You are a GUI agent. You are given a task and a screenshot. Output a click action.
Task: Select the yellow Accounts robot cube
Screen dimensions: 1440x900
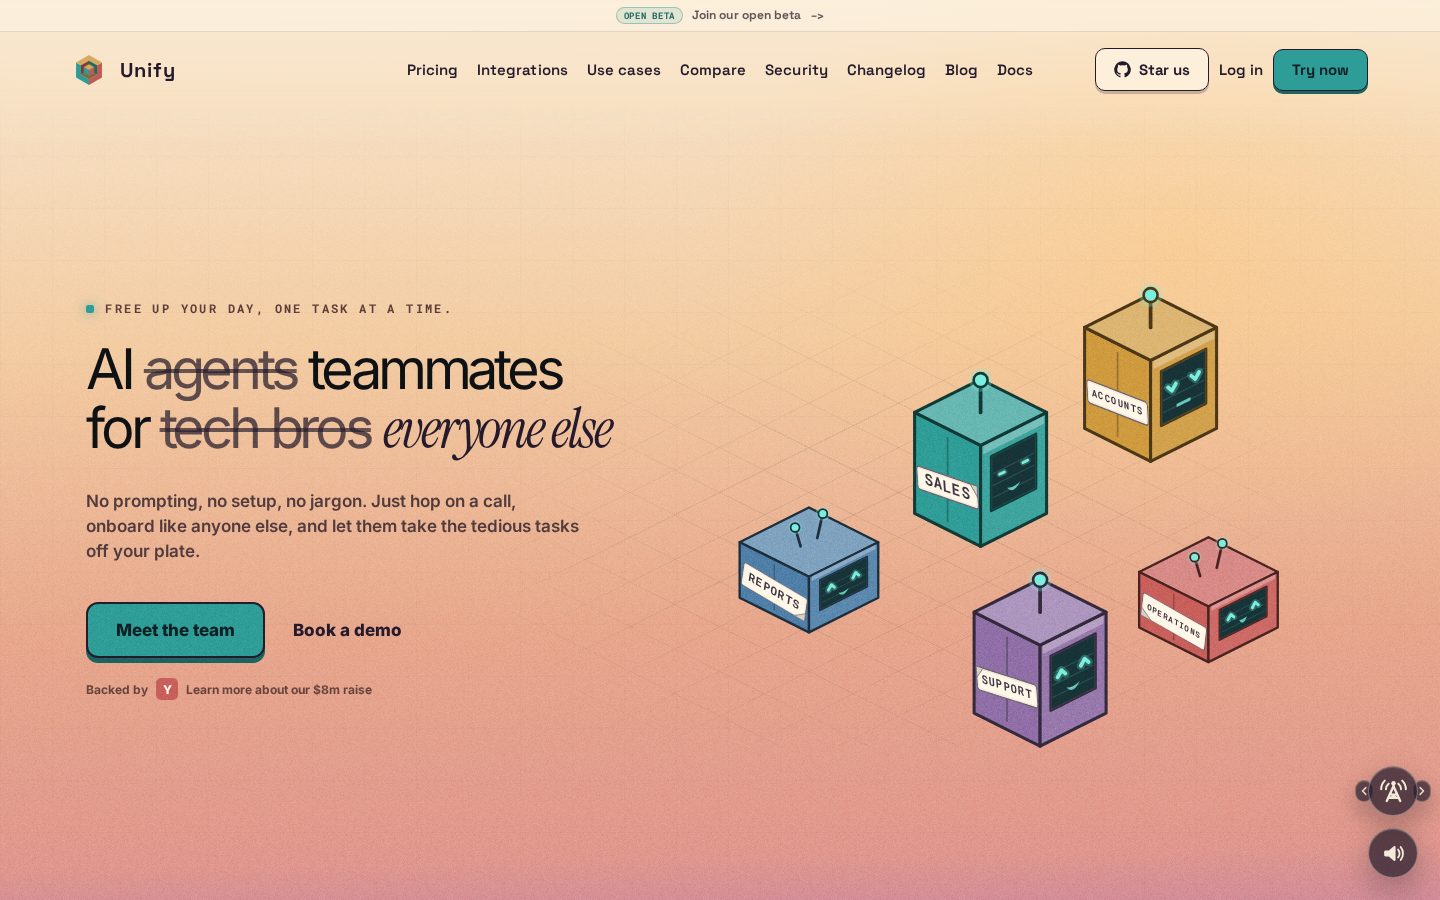(1150, 376)
